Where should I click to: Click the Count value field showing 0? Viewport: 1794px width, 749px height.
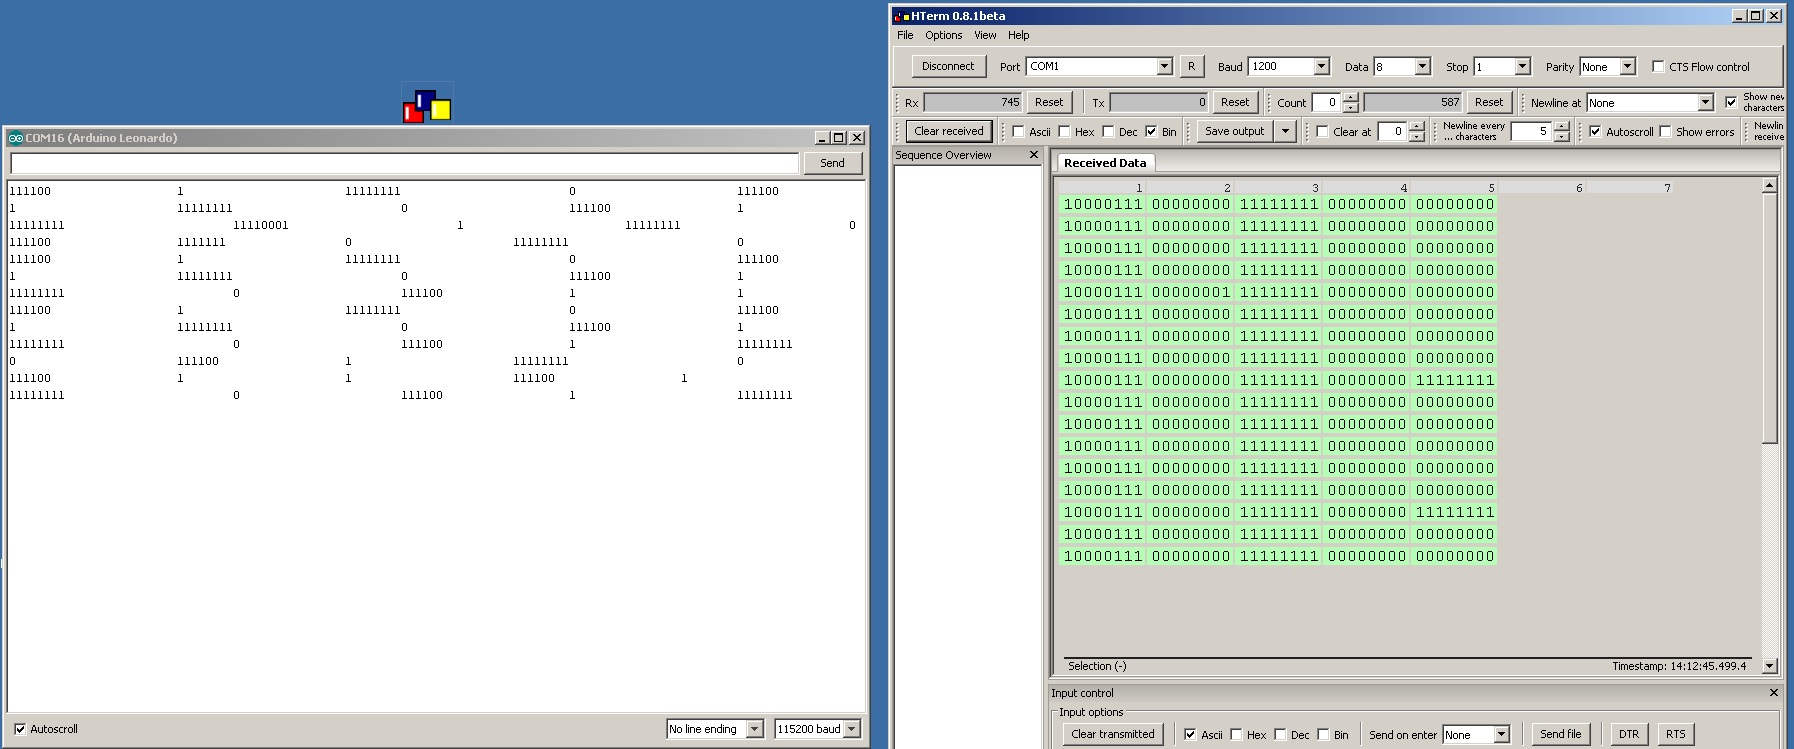point(1327,102)
